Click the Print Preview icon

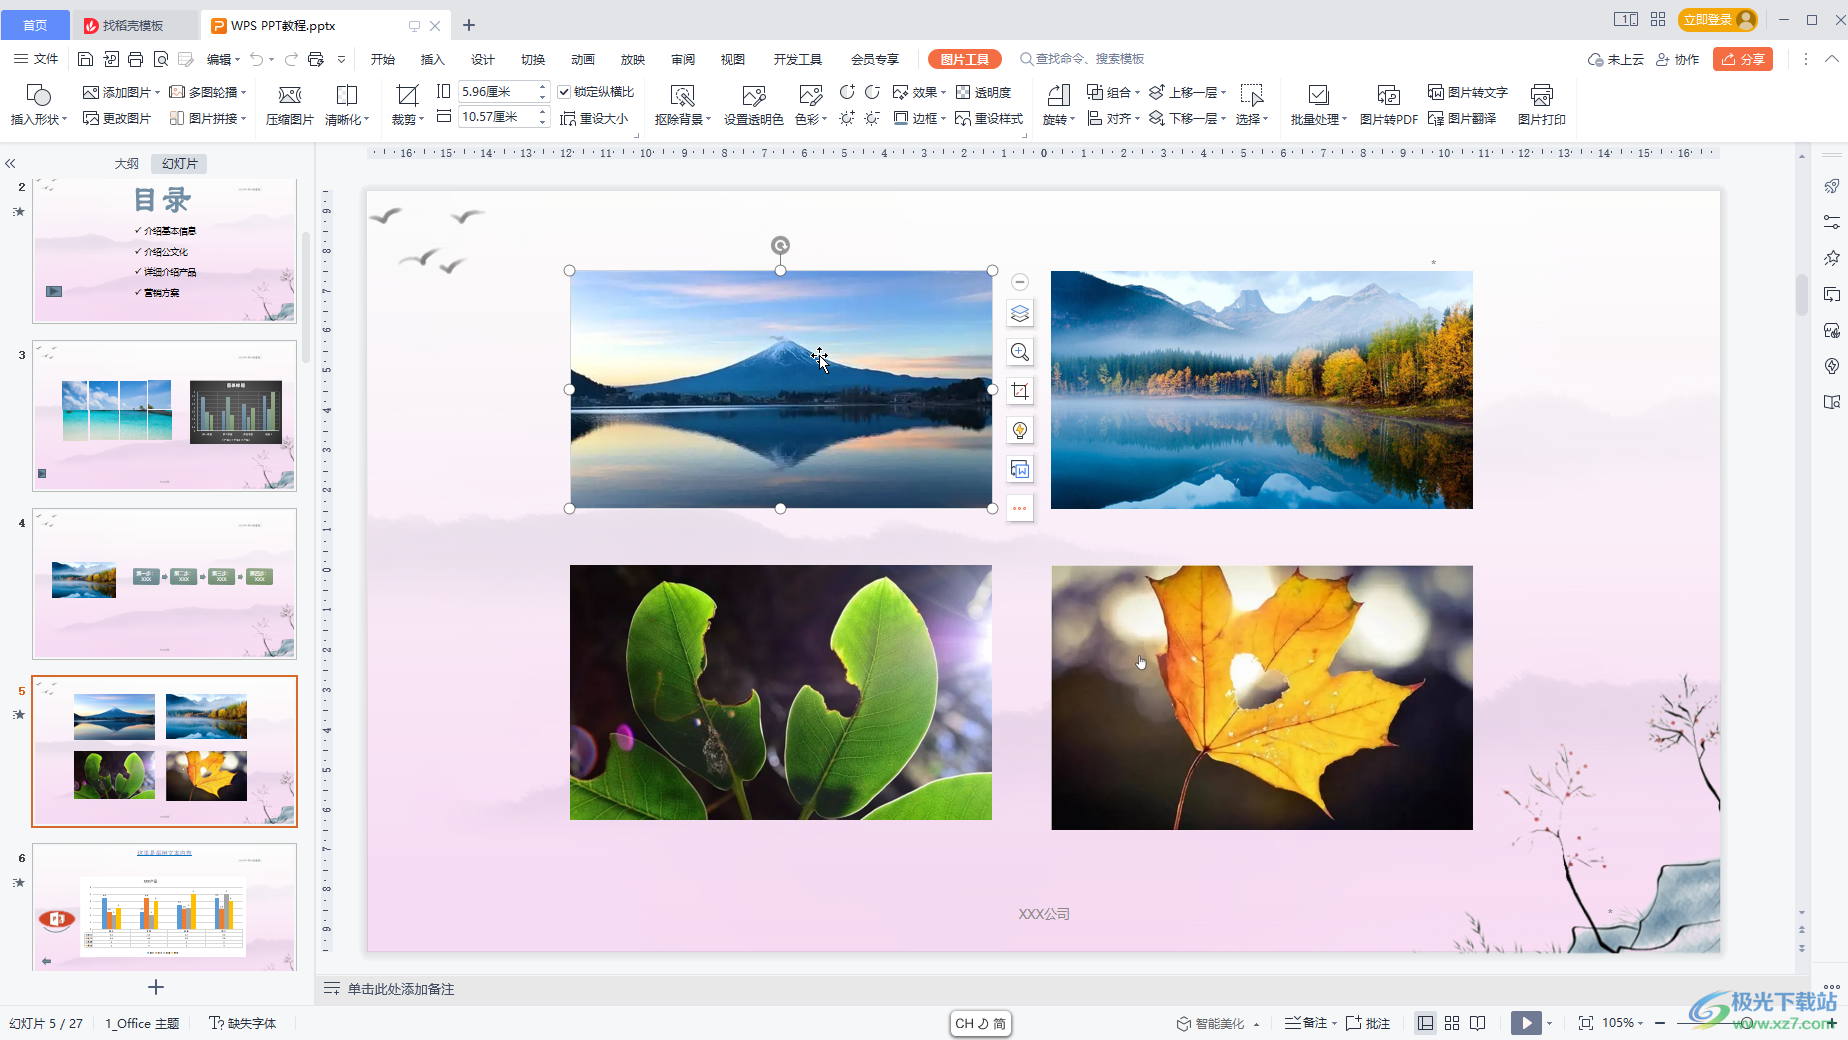pyautogui.click(x=160, y=59)
